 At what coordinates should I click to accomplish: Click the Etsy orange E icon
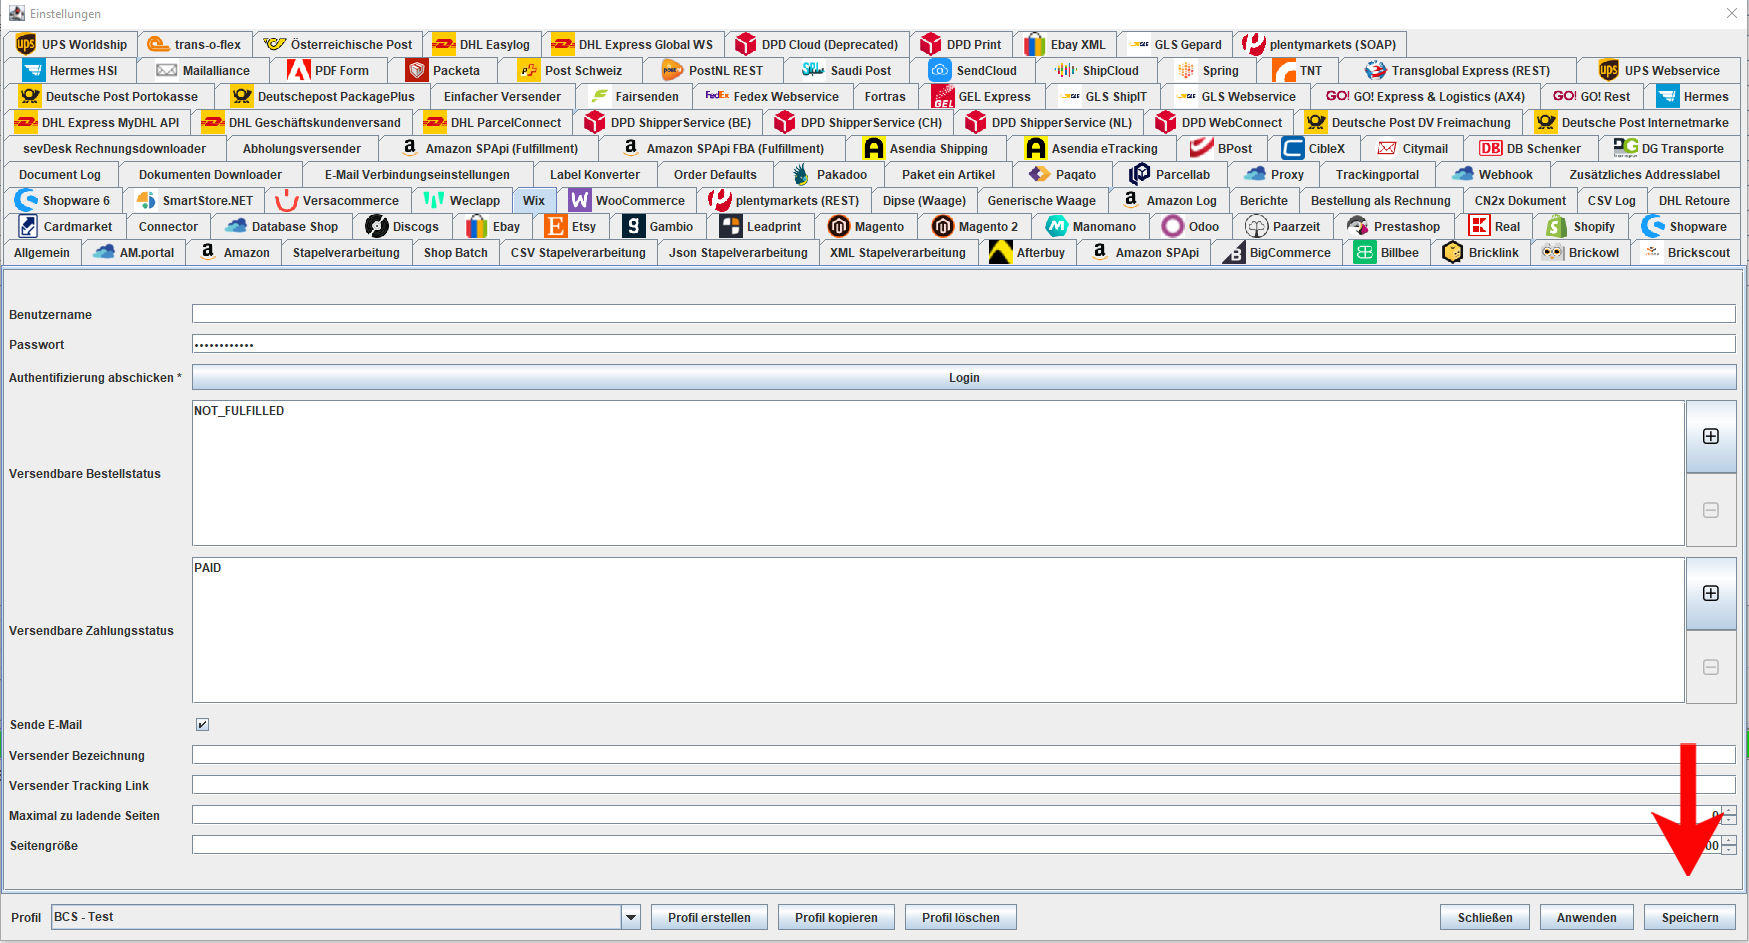556,226
